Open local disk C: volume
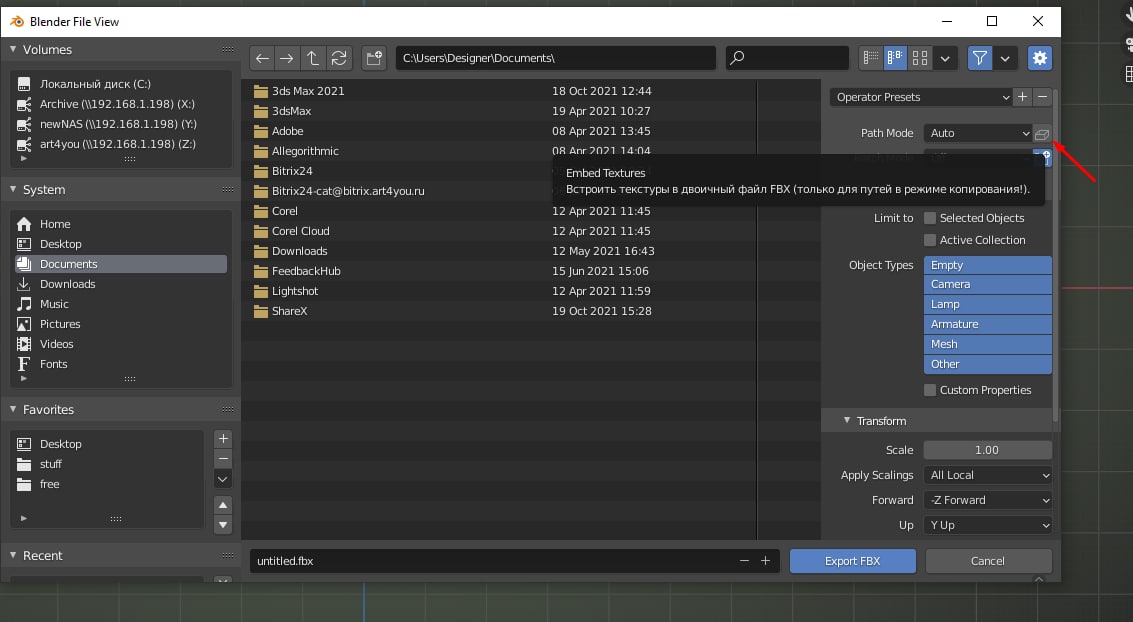The height and width of the screenshot is (622, 1133). click(x=121, y=84)
